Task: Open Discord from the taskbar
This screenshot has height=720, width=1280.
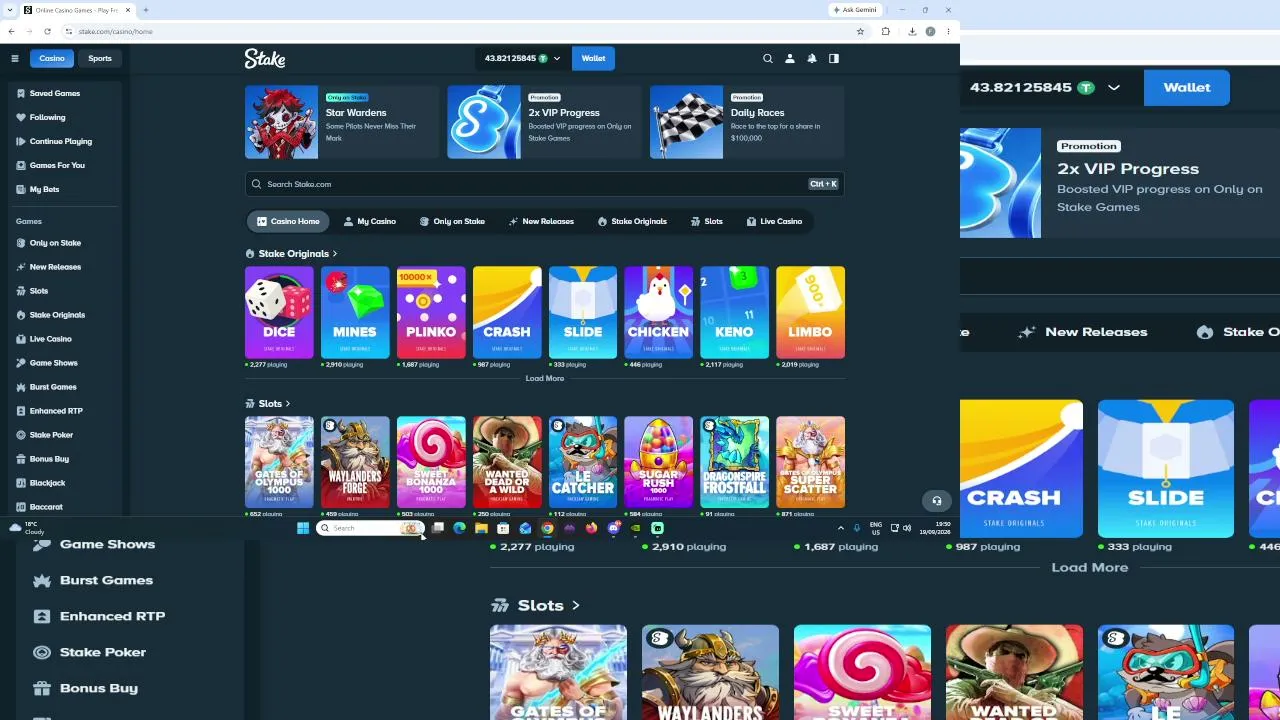Action: (x=614, y=528)
